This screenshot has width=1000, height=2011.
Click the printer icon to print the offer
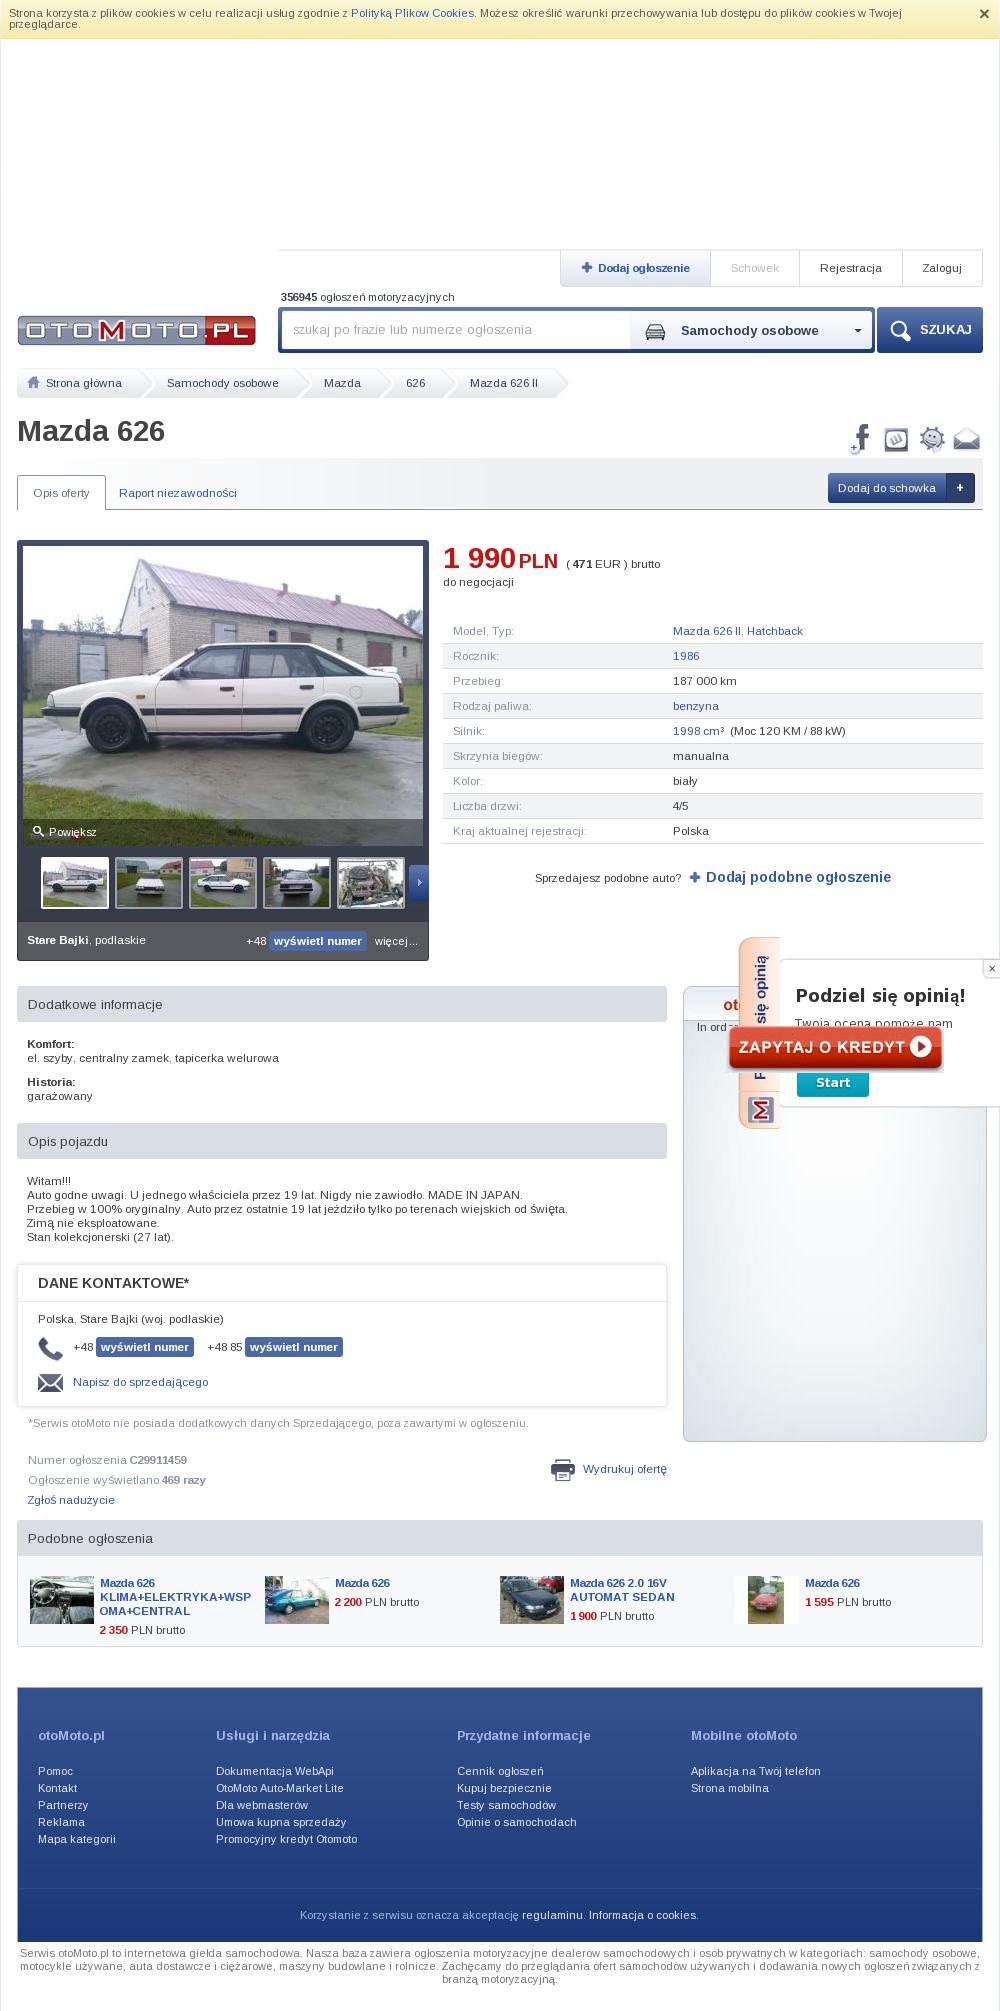pos(563,1469)
